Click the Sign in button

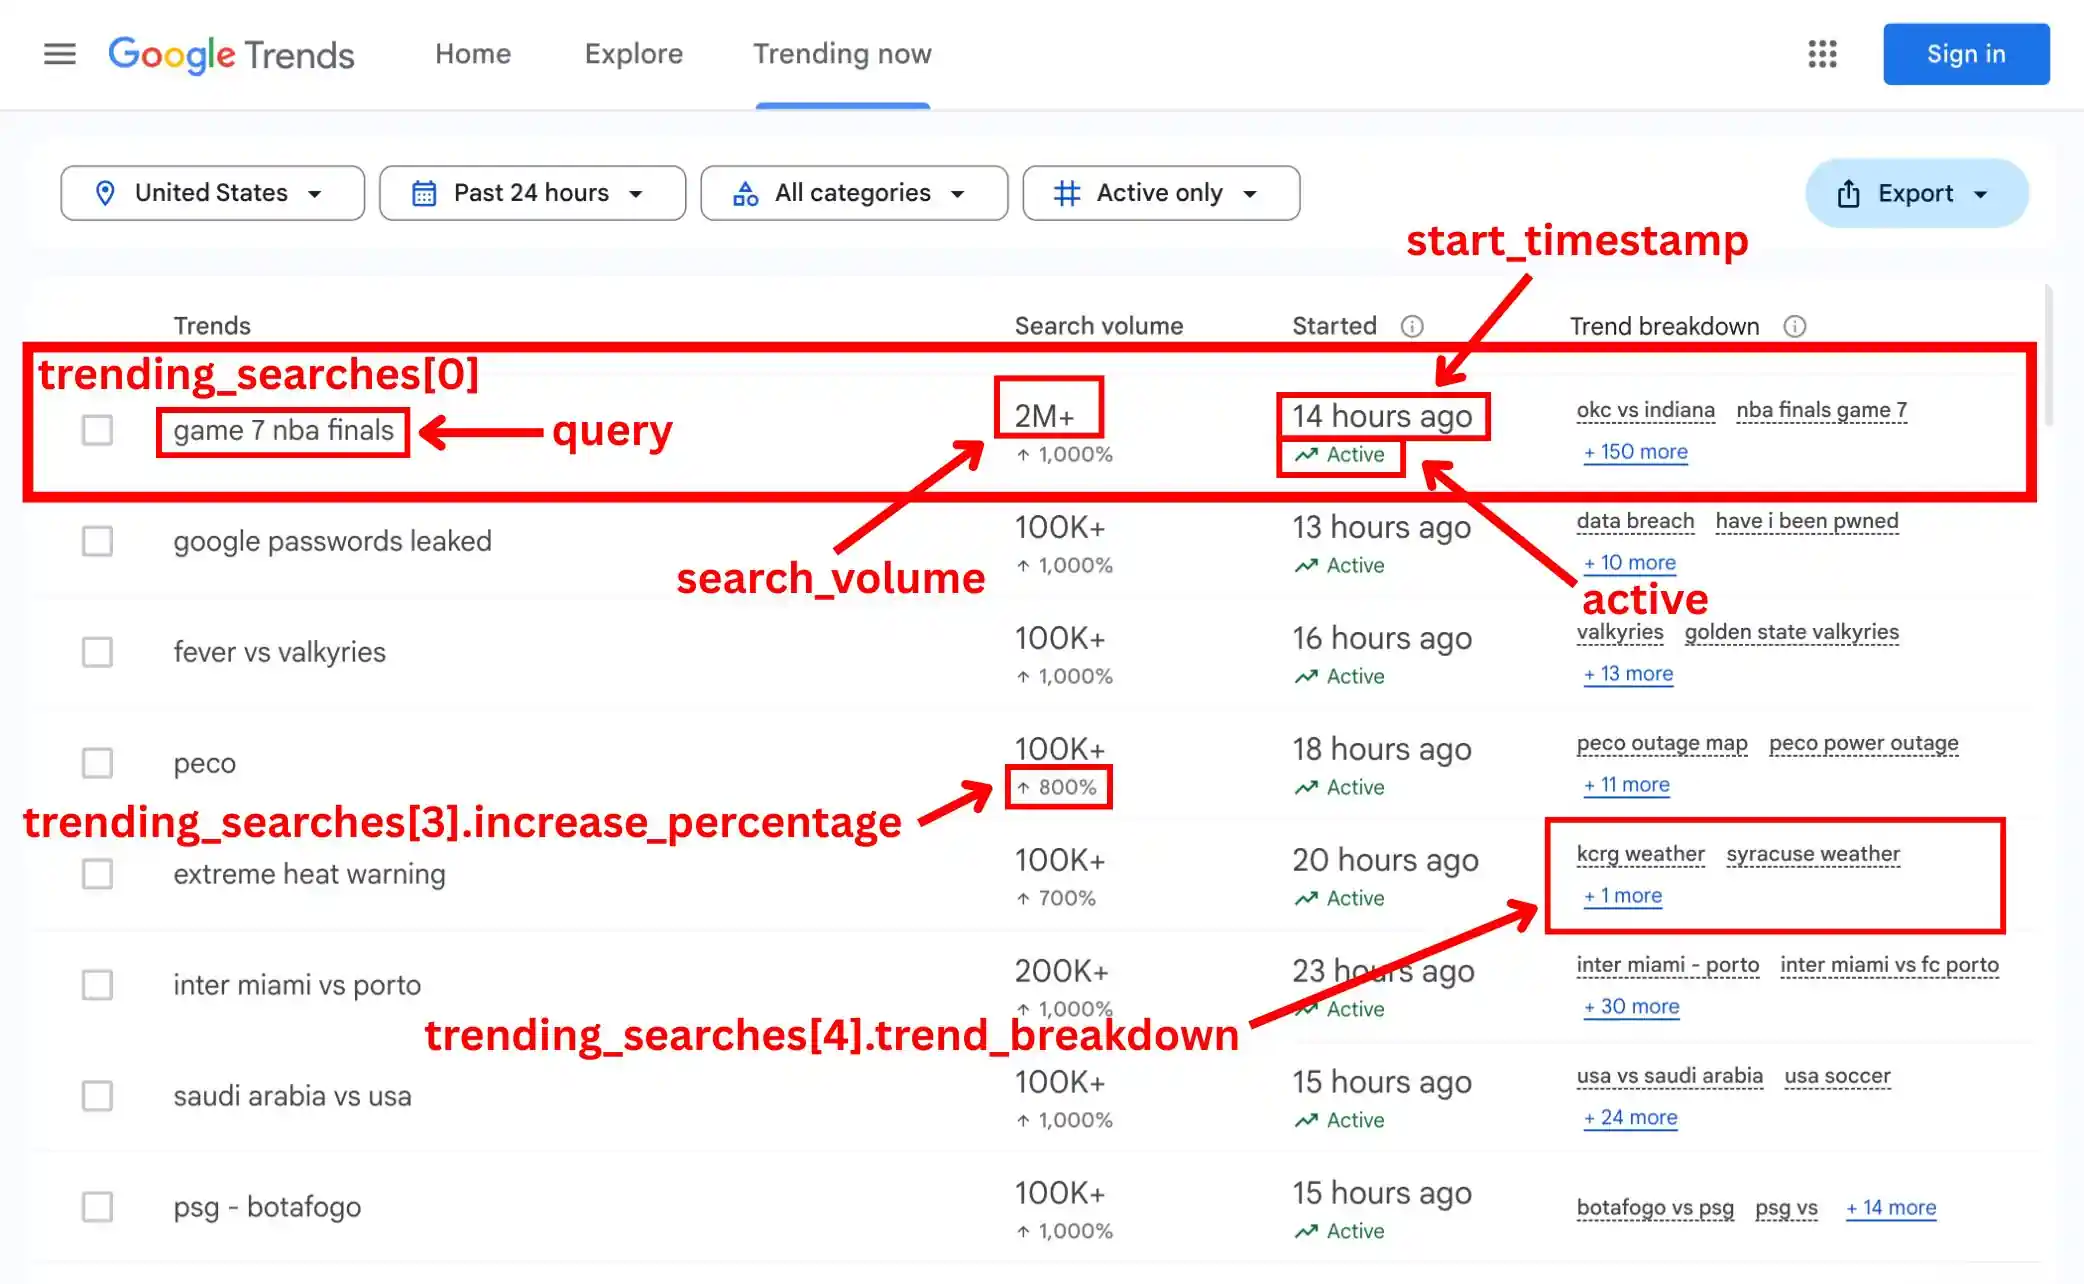point(1966,54)
